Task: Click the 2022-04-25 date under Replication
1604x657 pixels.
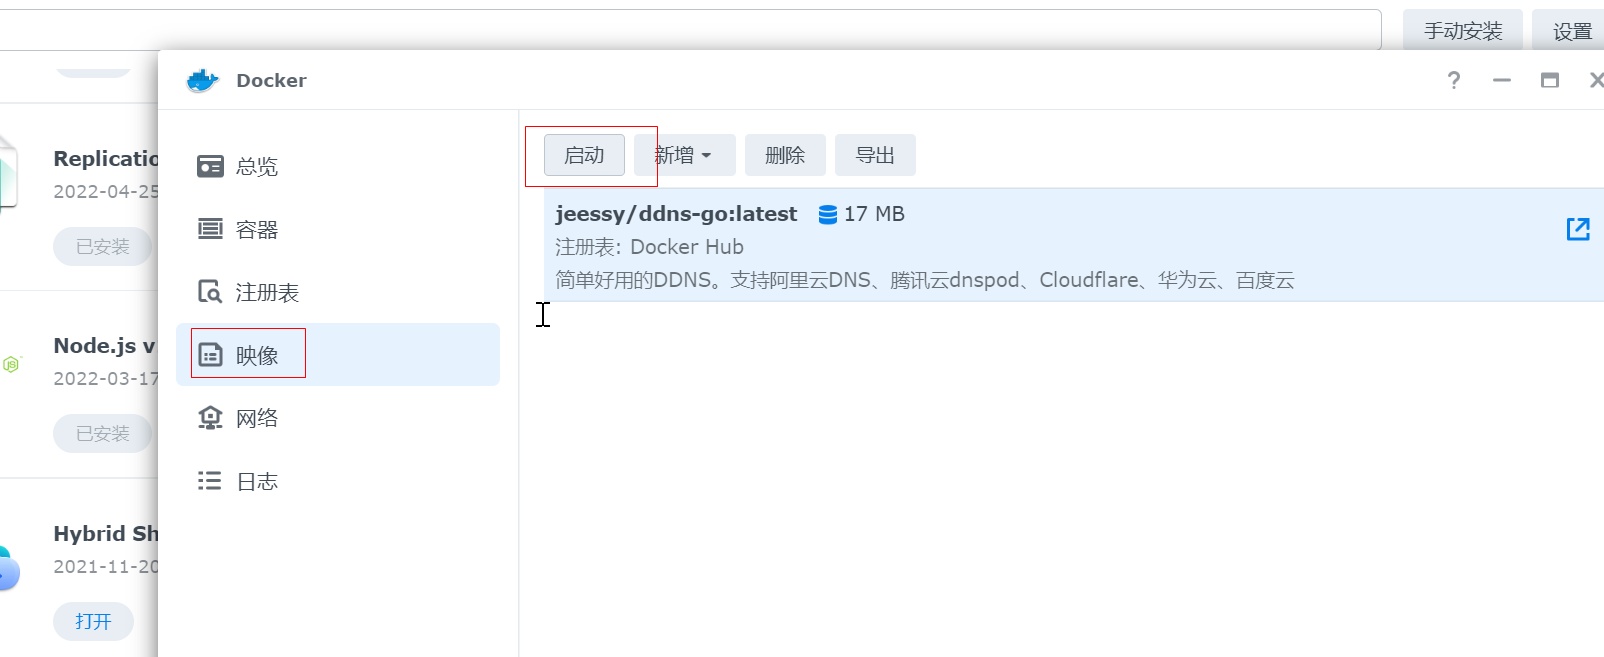Action: click(106, 192)
